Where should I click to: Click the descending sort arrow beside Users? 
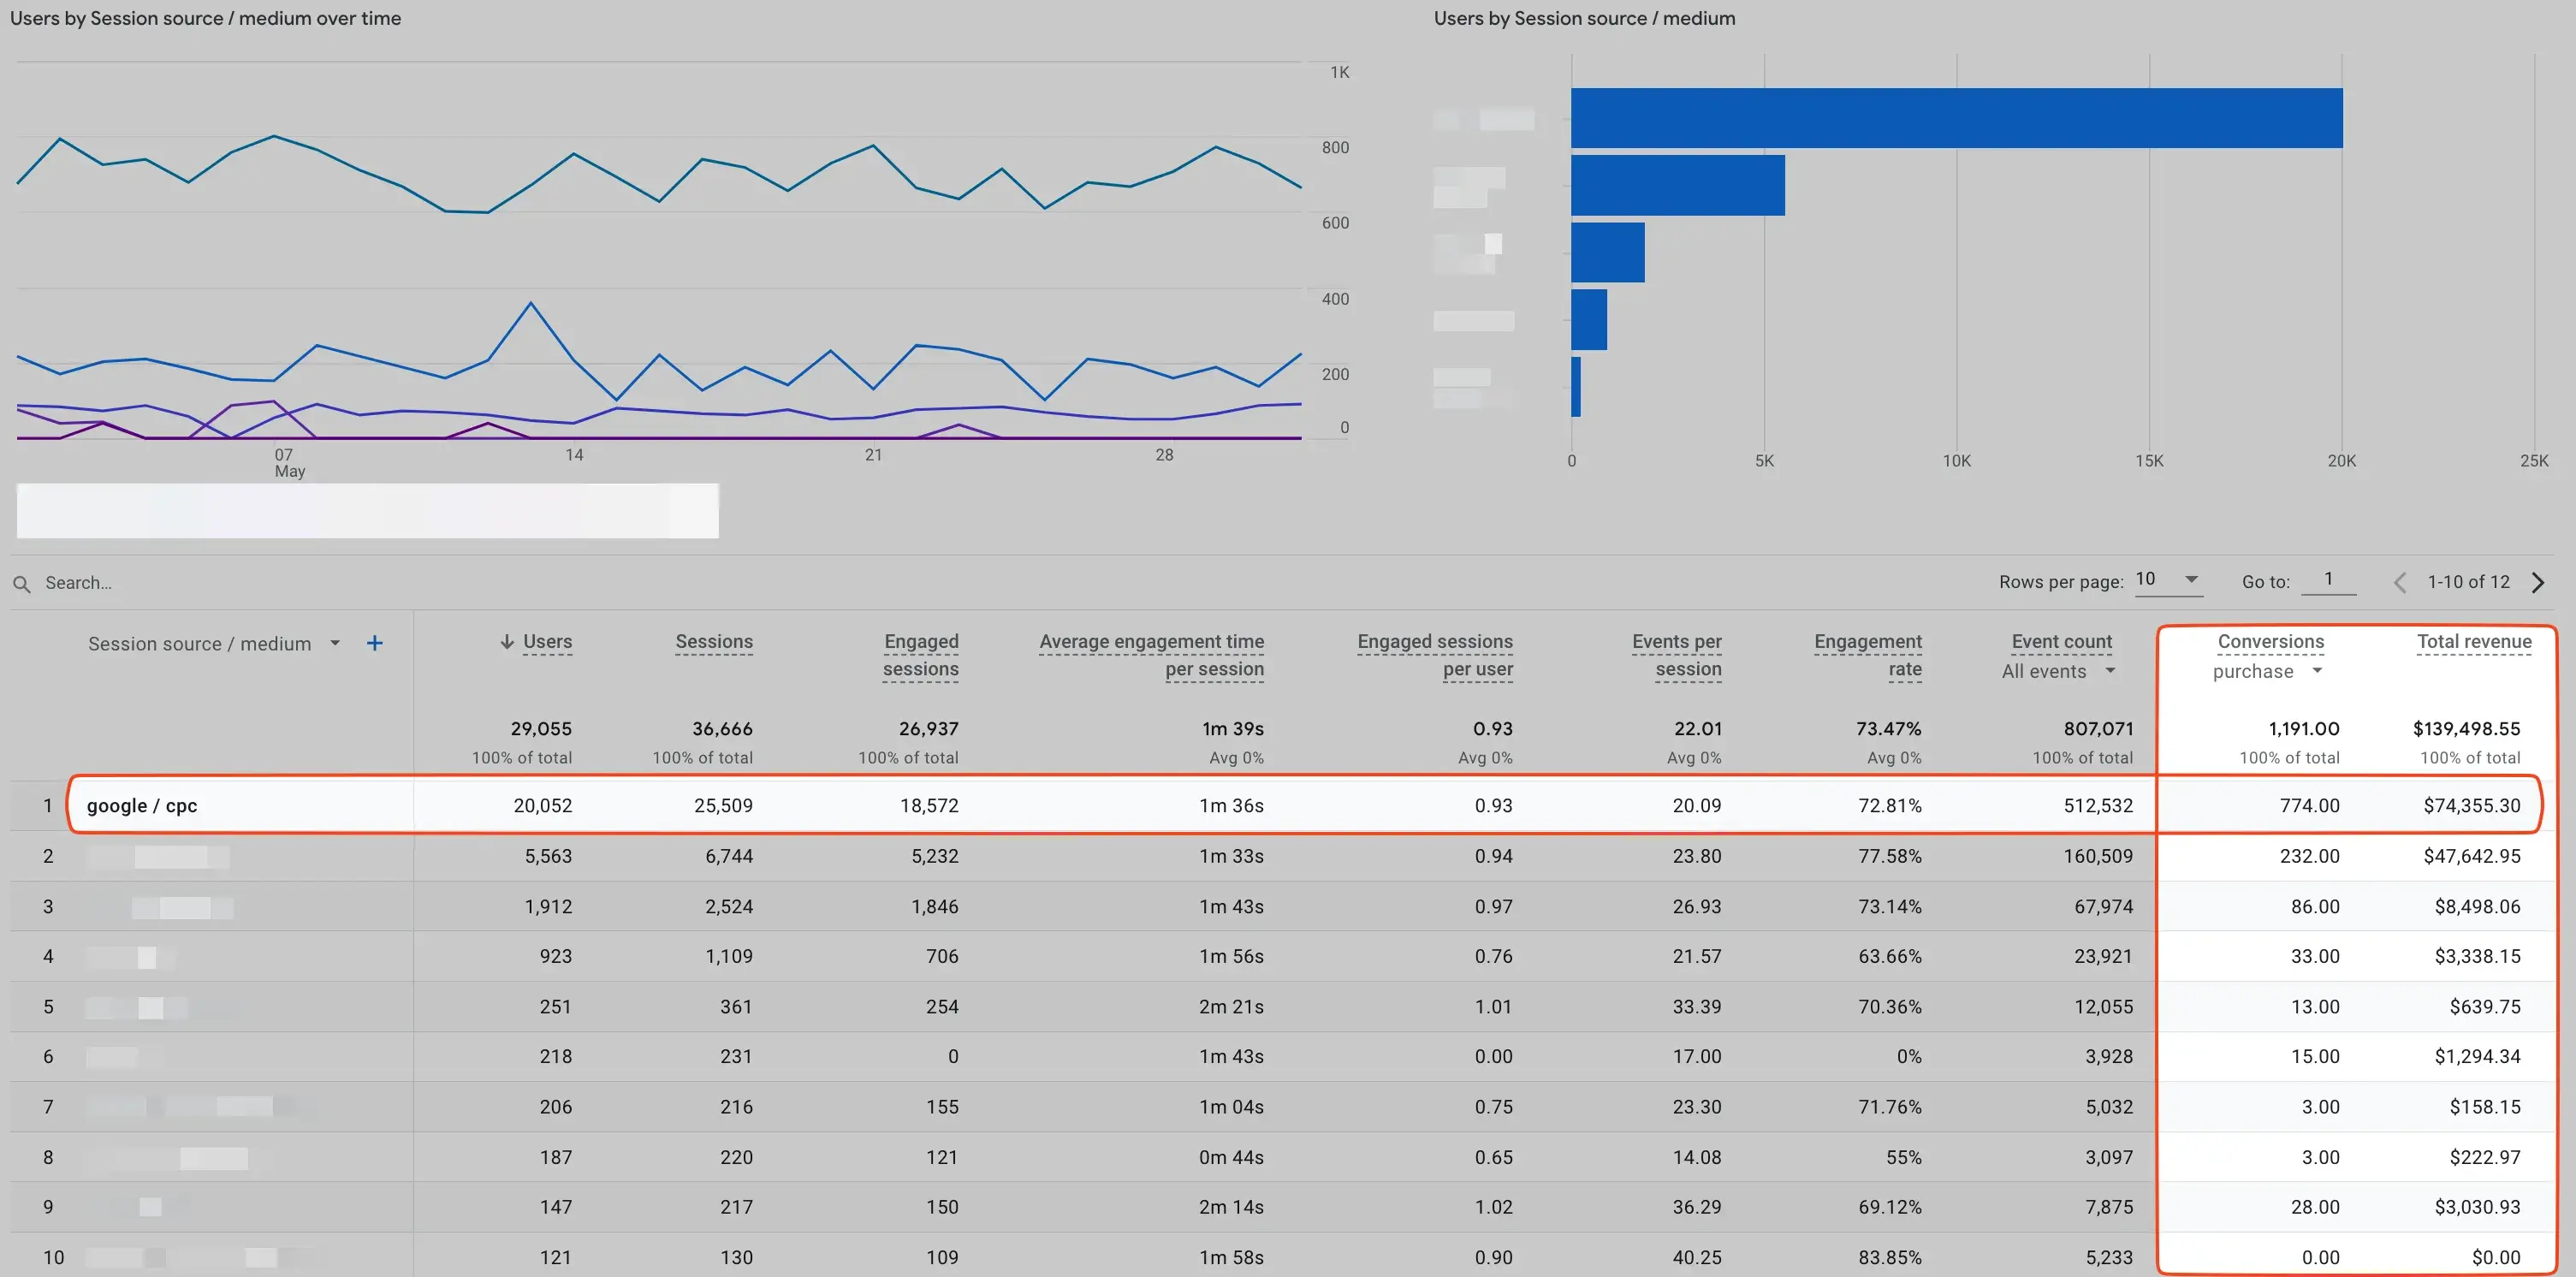(x=508, y=642)
